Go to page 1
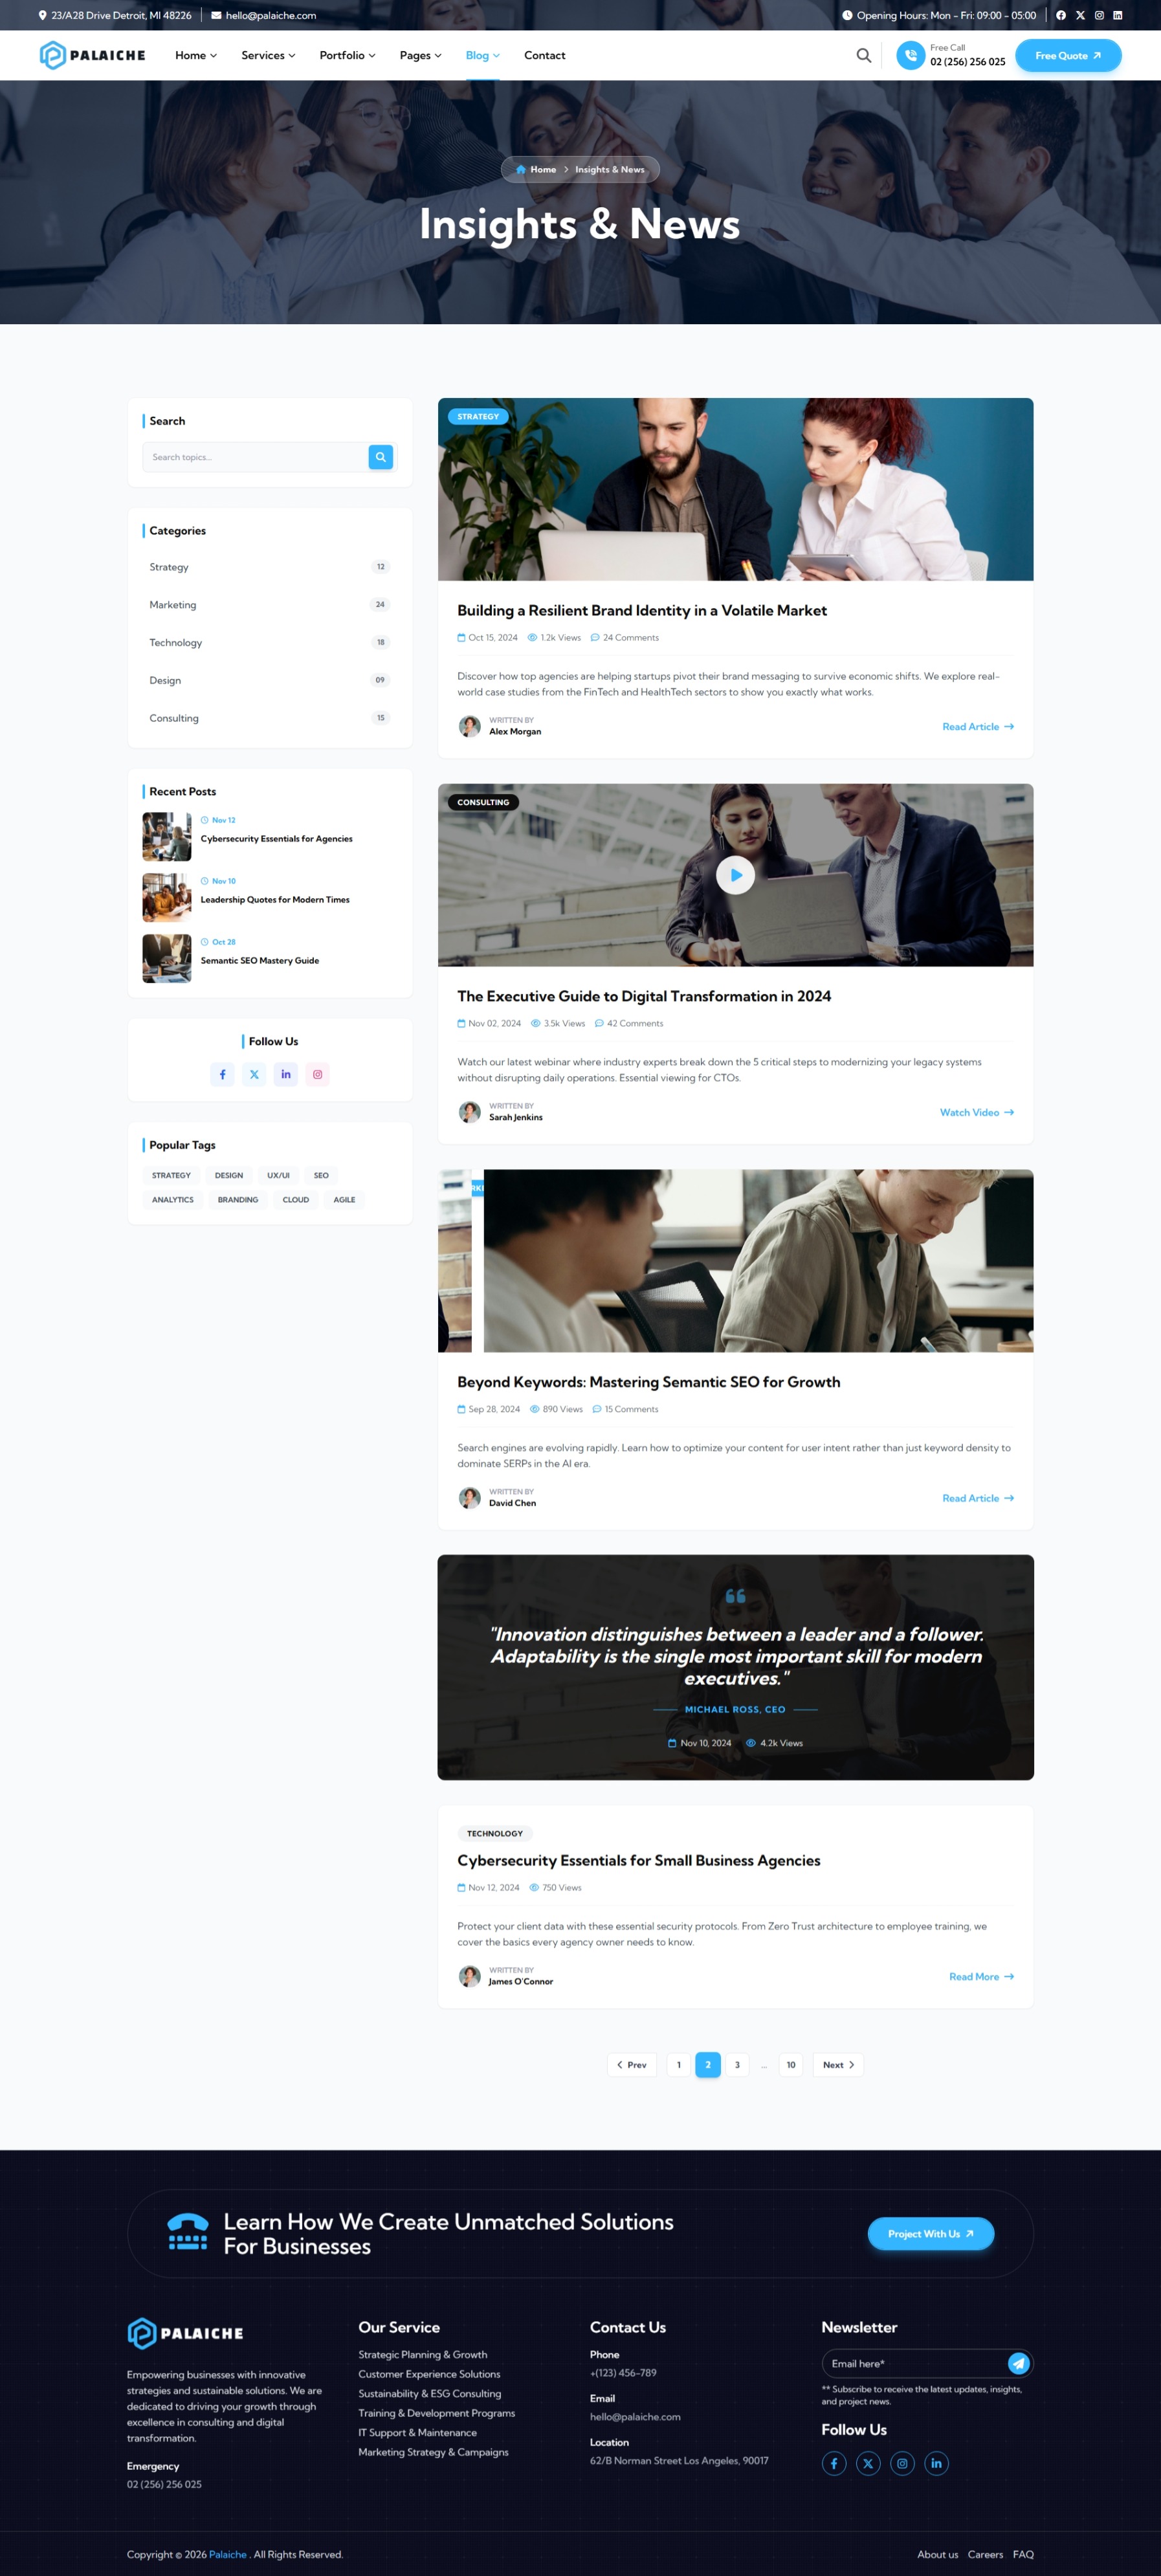The width and height of the screenshot is (1161, 2576). click(x=679, y=2065)
